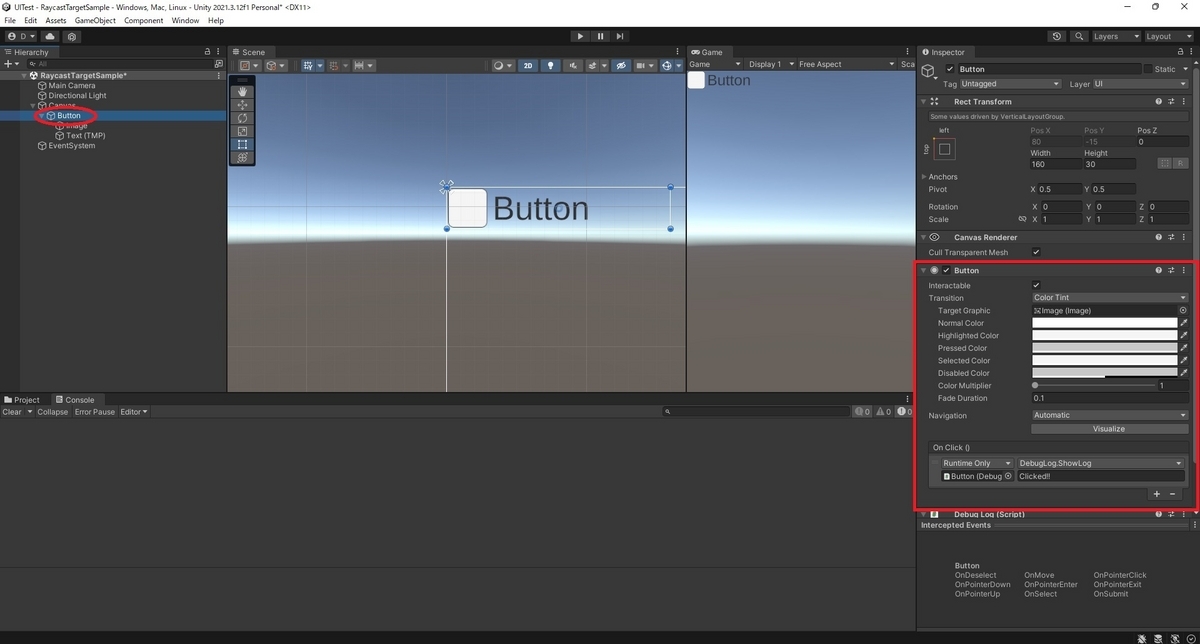Image resolution: width=1200 pixels, height=644 pixels.
Task: Toggle Error Pause in Console
Action: (x=95, y=412)
